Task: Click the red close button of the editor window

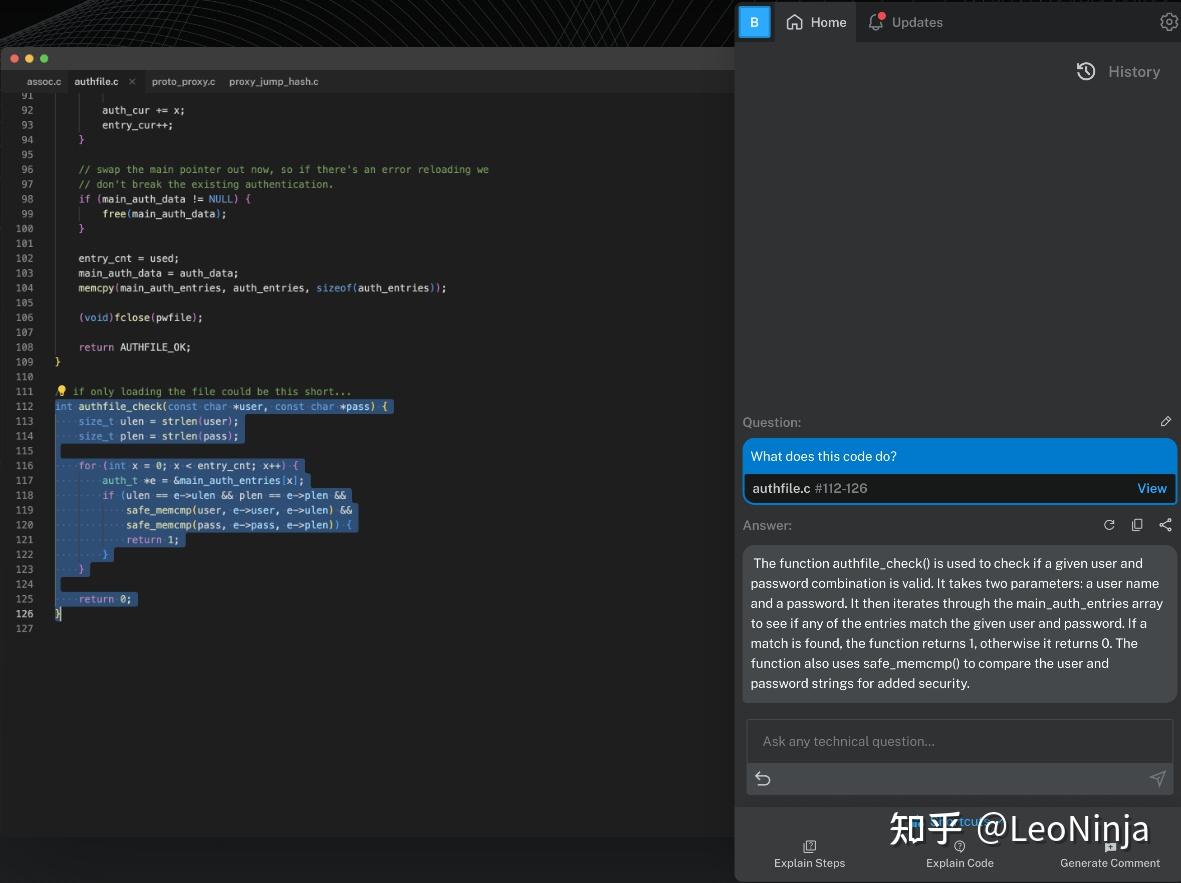Action: [x=14, y=58]
